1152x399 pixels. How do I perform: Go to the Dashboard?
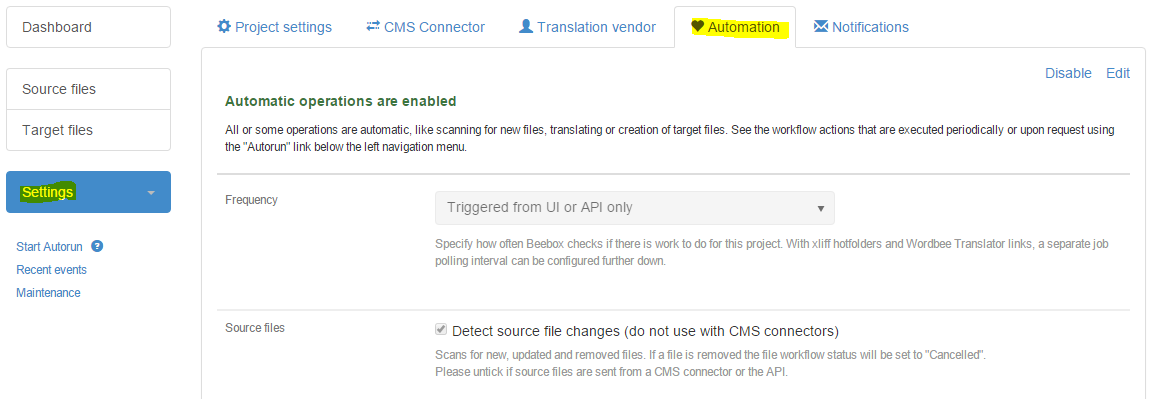pos(88,27)
